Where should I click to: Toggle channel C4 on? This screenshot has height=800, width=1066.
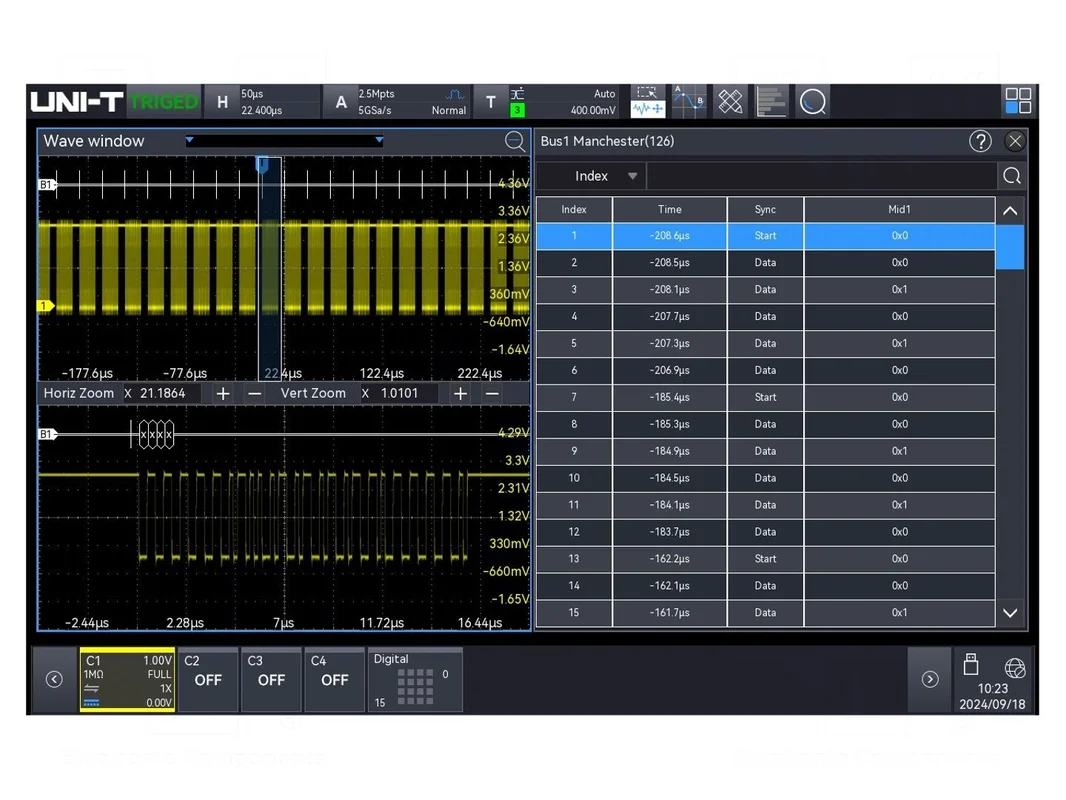[x=334, y=680]
